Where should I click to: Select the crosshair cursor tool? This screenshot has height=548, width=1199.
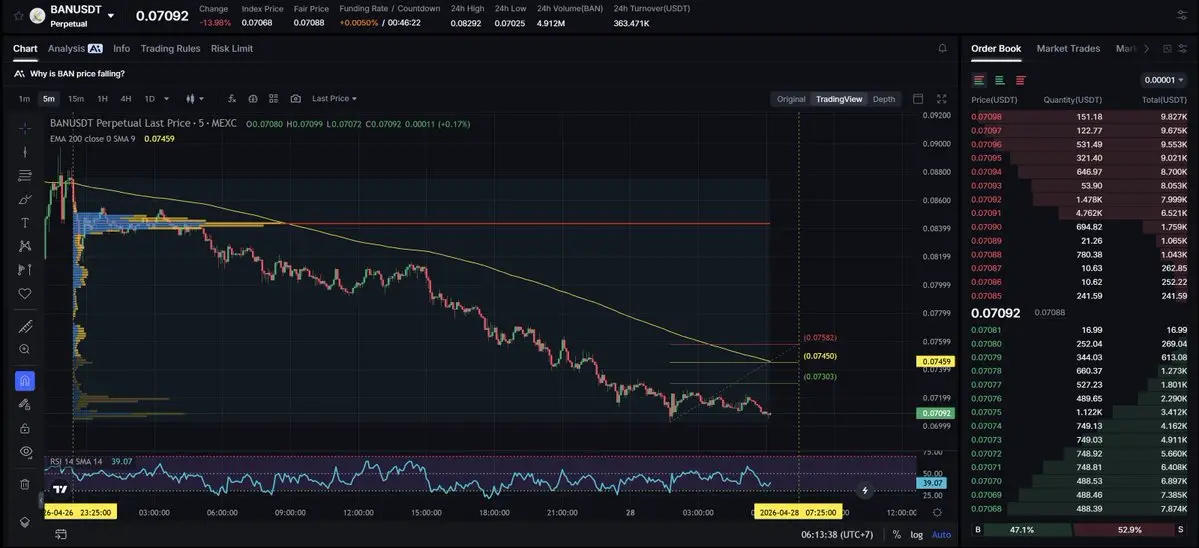pos(24,128)
